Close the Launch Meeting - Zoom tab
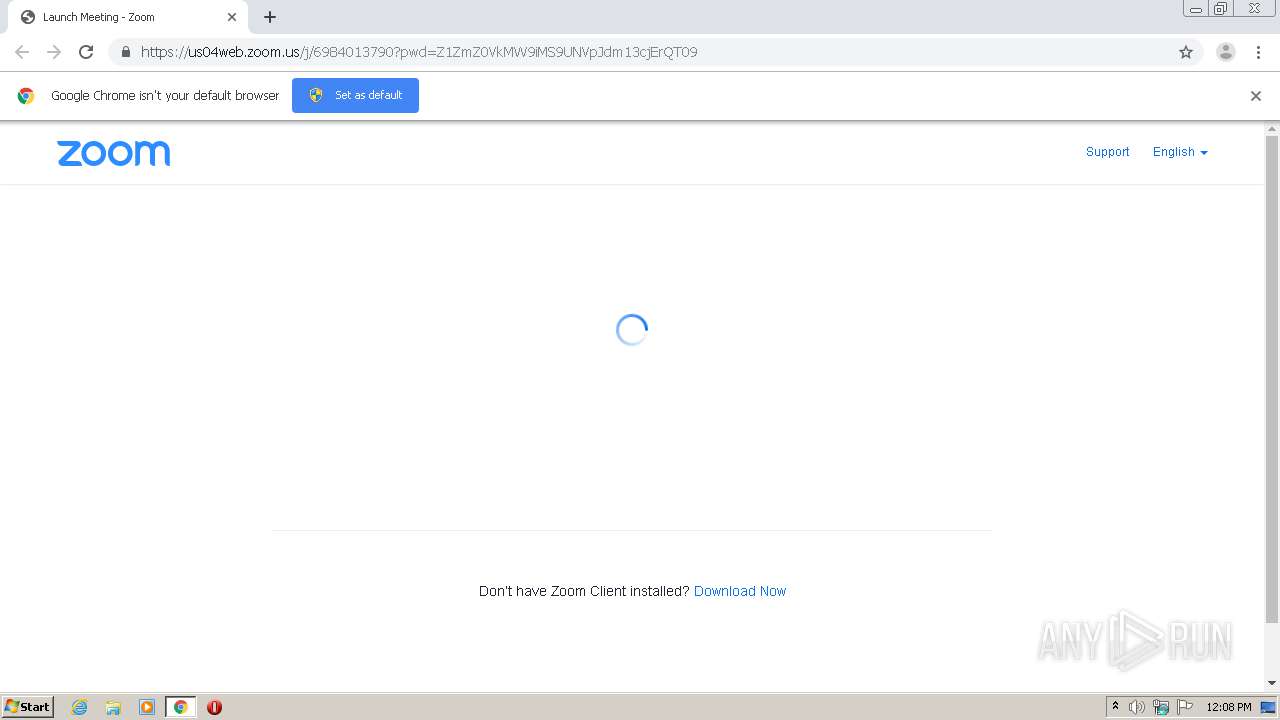 point(232,17)
